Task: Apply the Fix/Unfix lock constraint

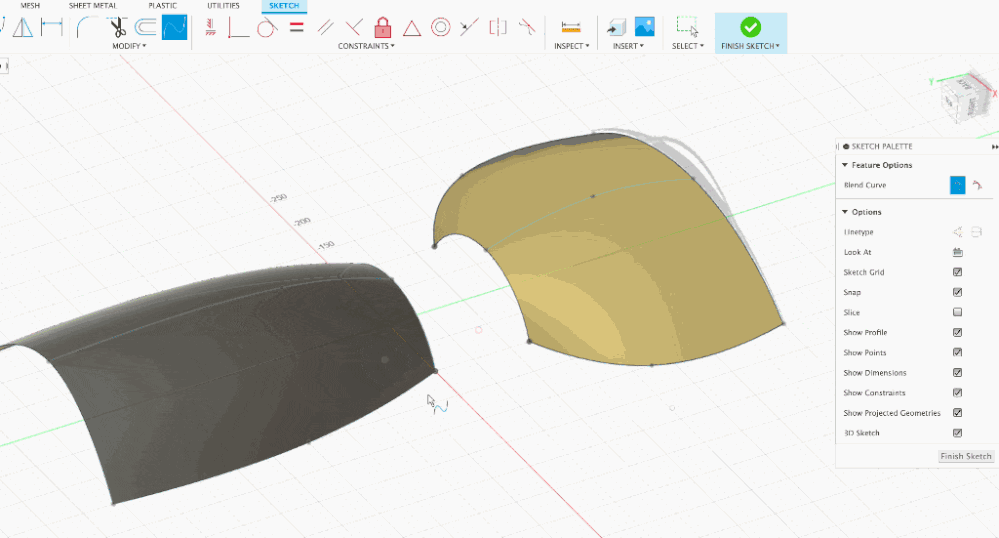Action: (x=382, y=27)
